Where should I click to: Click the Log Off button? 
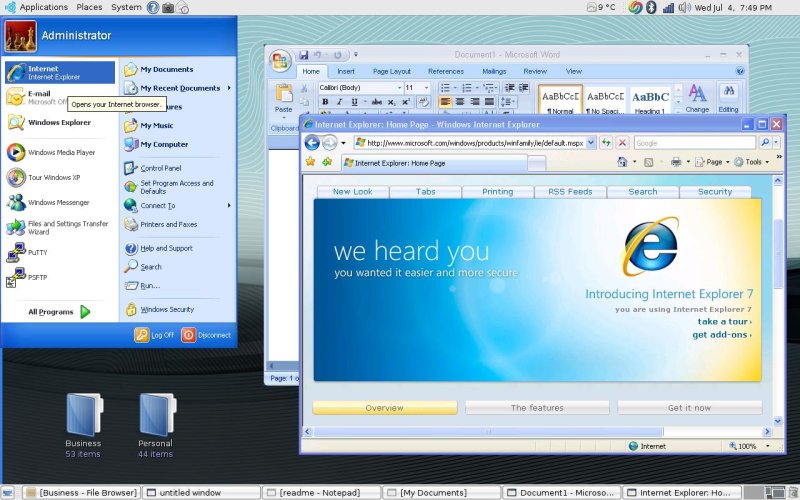coord(155,335)
